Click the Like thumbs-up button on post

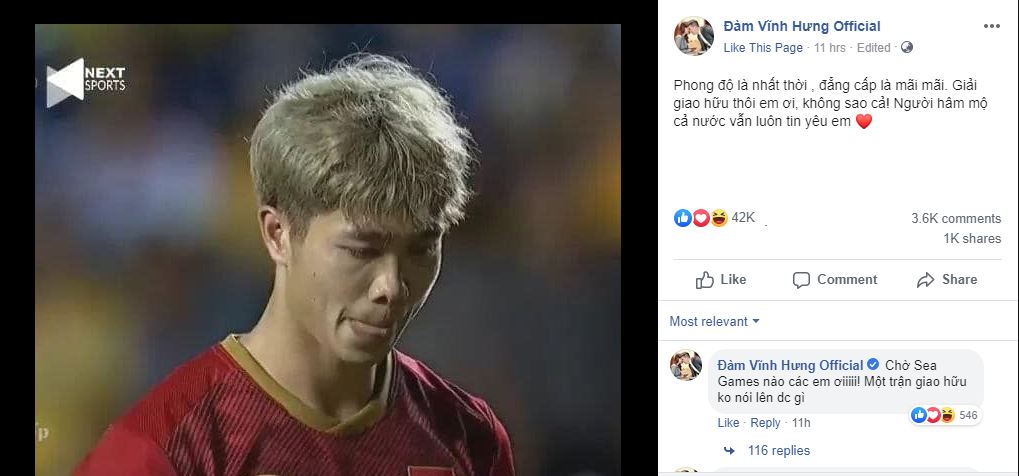[721, 280]
